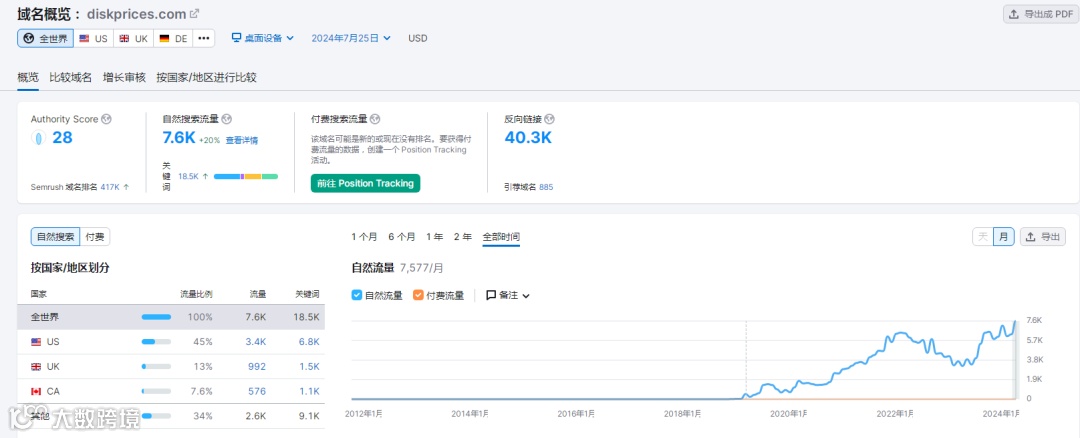Image resolution: width=1080 pixels, height=438 pixels.
Task: Click the 全世界 traffic share bar
Action: coord(156,317)
